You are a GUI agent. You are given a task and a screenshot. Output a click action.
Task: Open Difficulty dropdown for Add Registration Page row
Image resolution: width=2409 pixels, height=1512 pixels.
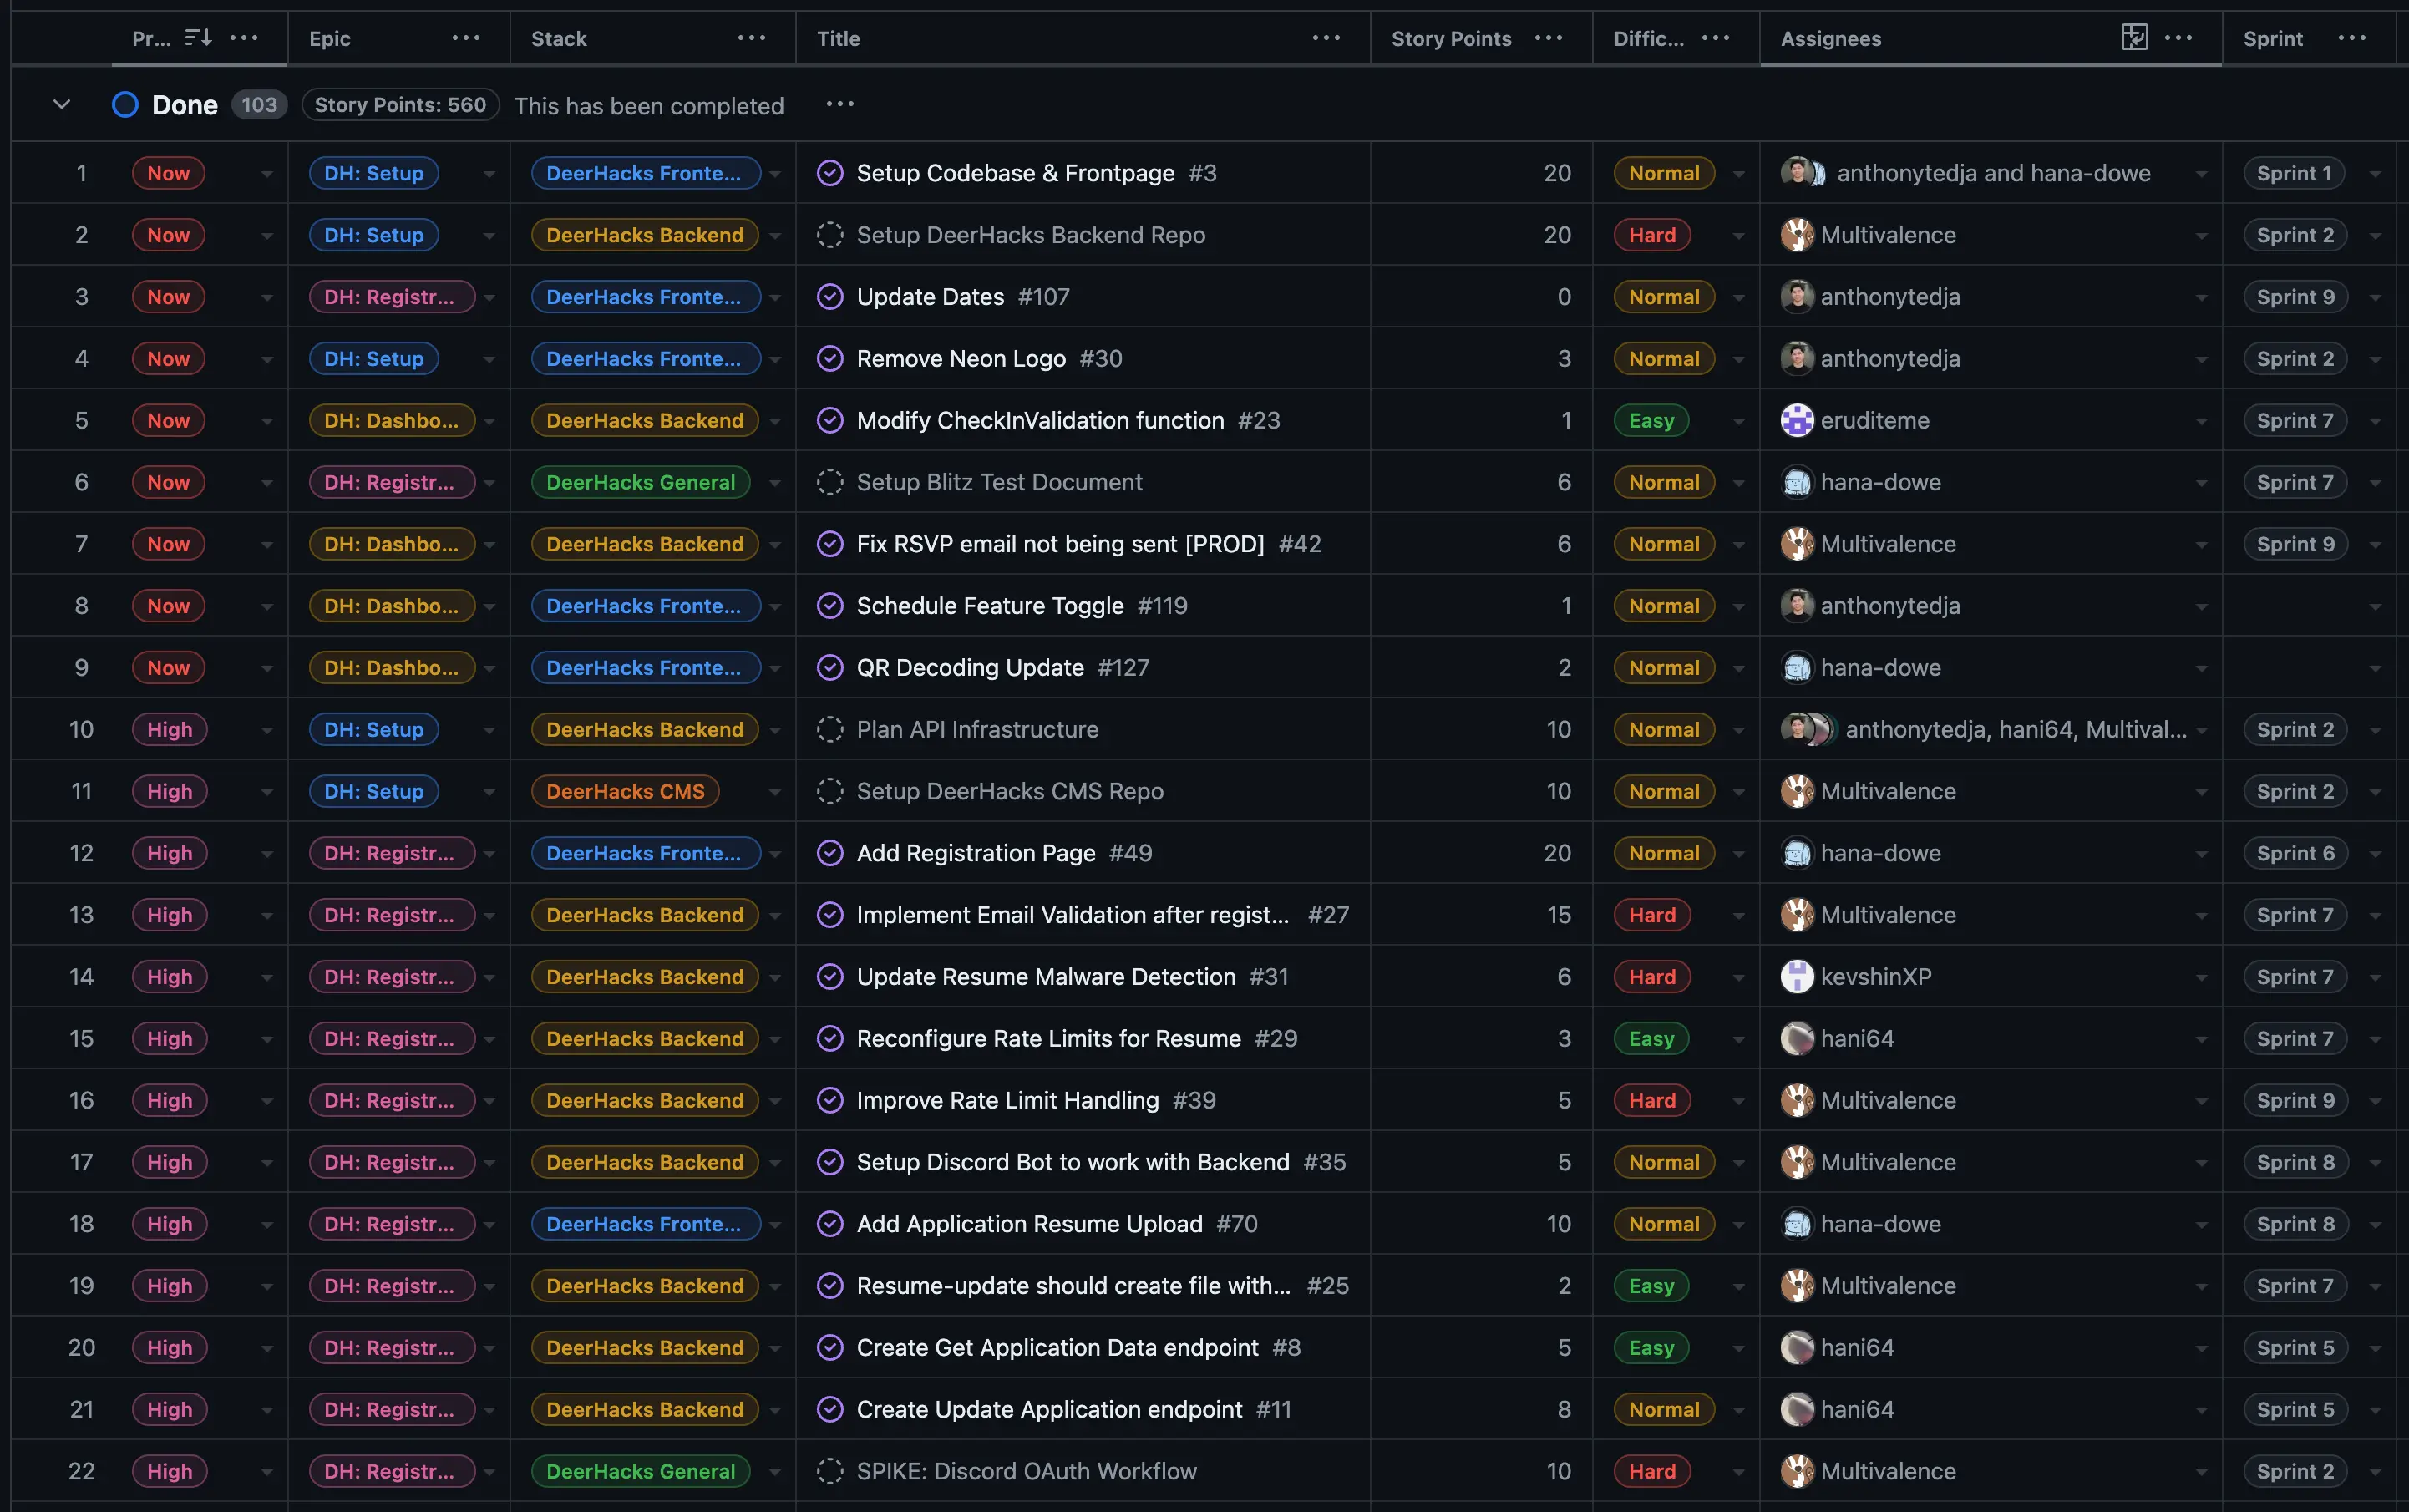tap(1738, 854)
